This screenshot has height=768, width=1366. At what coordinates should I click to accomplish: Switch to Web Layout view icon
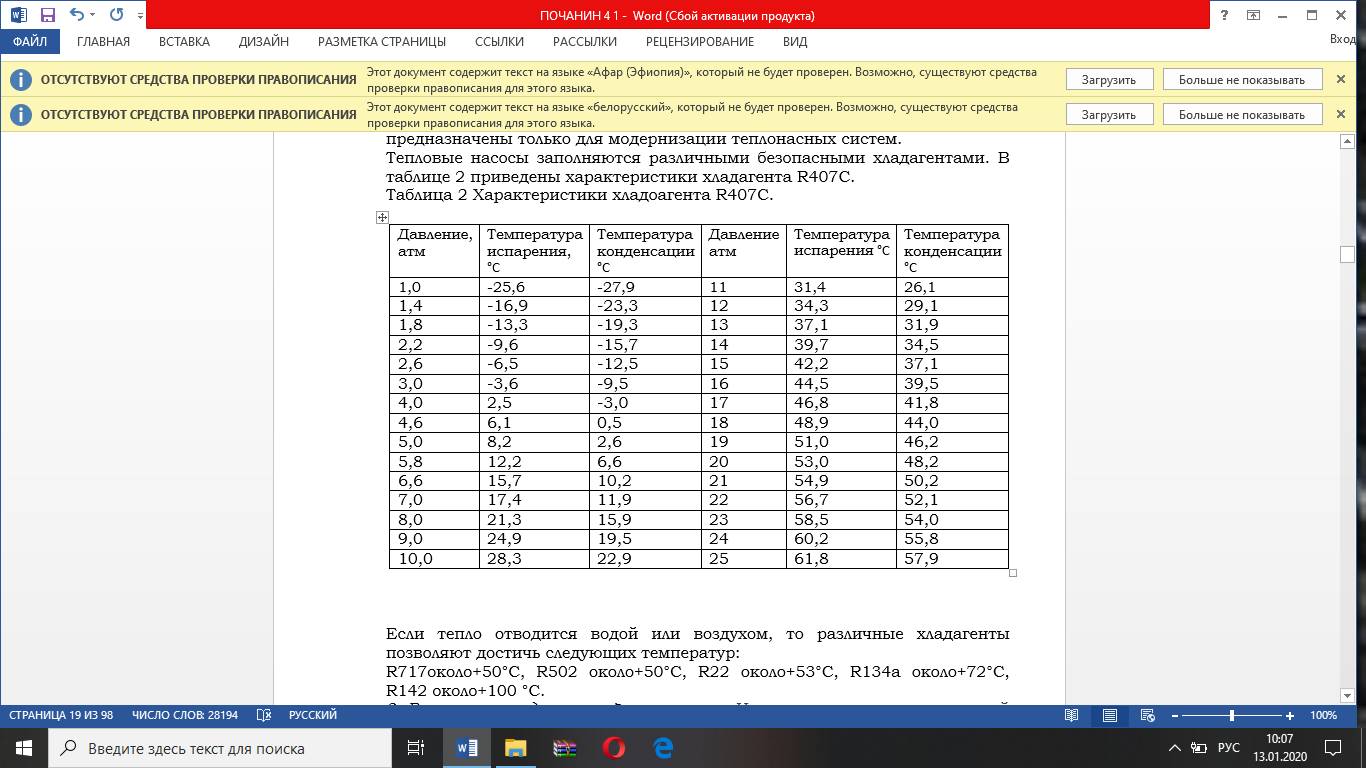click(x=1148, y=715)
